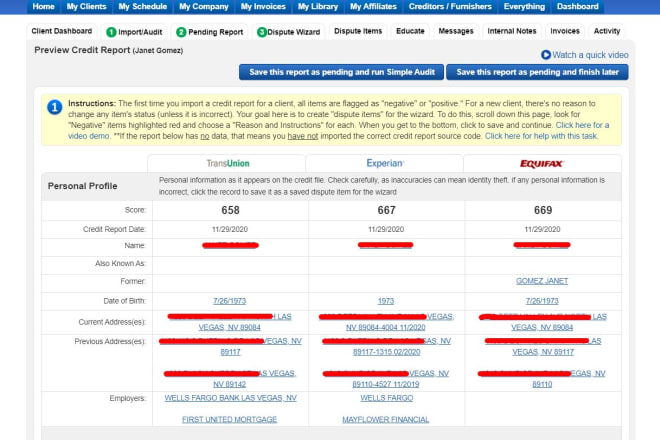Click Save this report and run Simple Audit
The width and height of the screenshot is (660, 440).
point(342,72)
